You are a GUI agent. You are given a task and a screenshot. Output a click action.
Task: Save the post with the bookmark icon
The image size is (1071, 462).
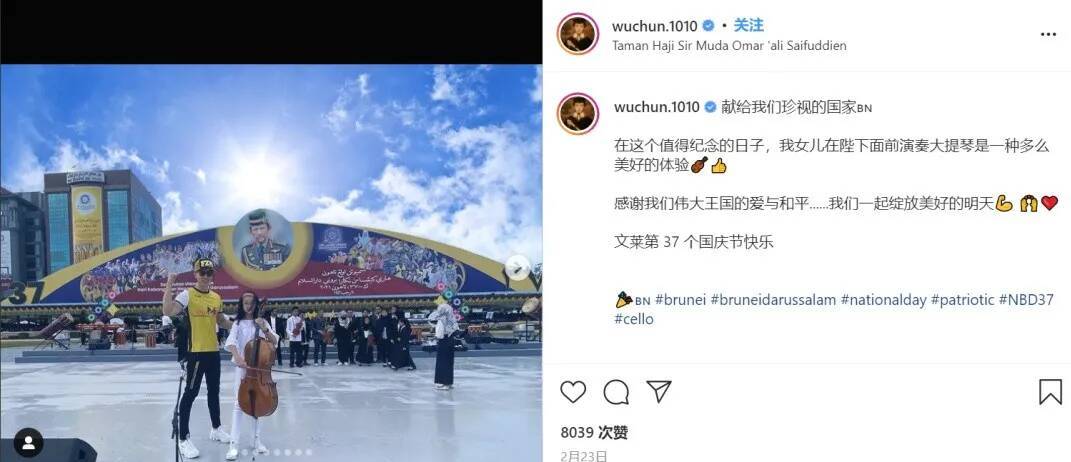tap(1051, 392)
